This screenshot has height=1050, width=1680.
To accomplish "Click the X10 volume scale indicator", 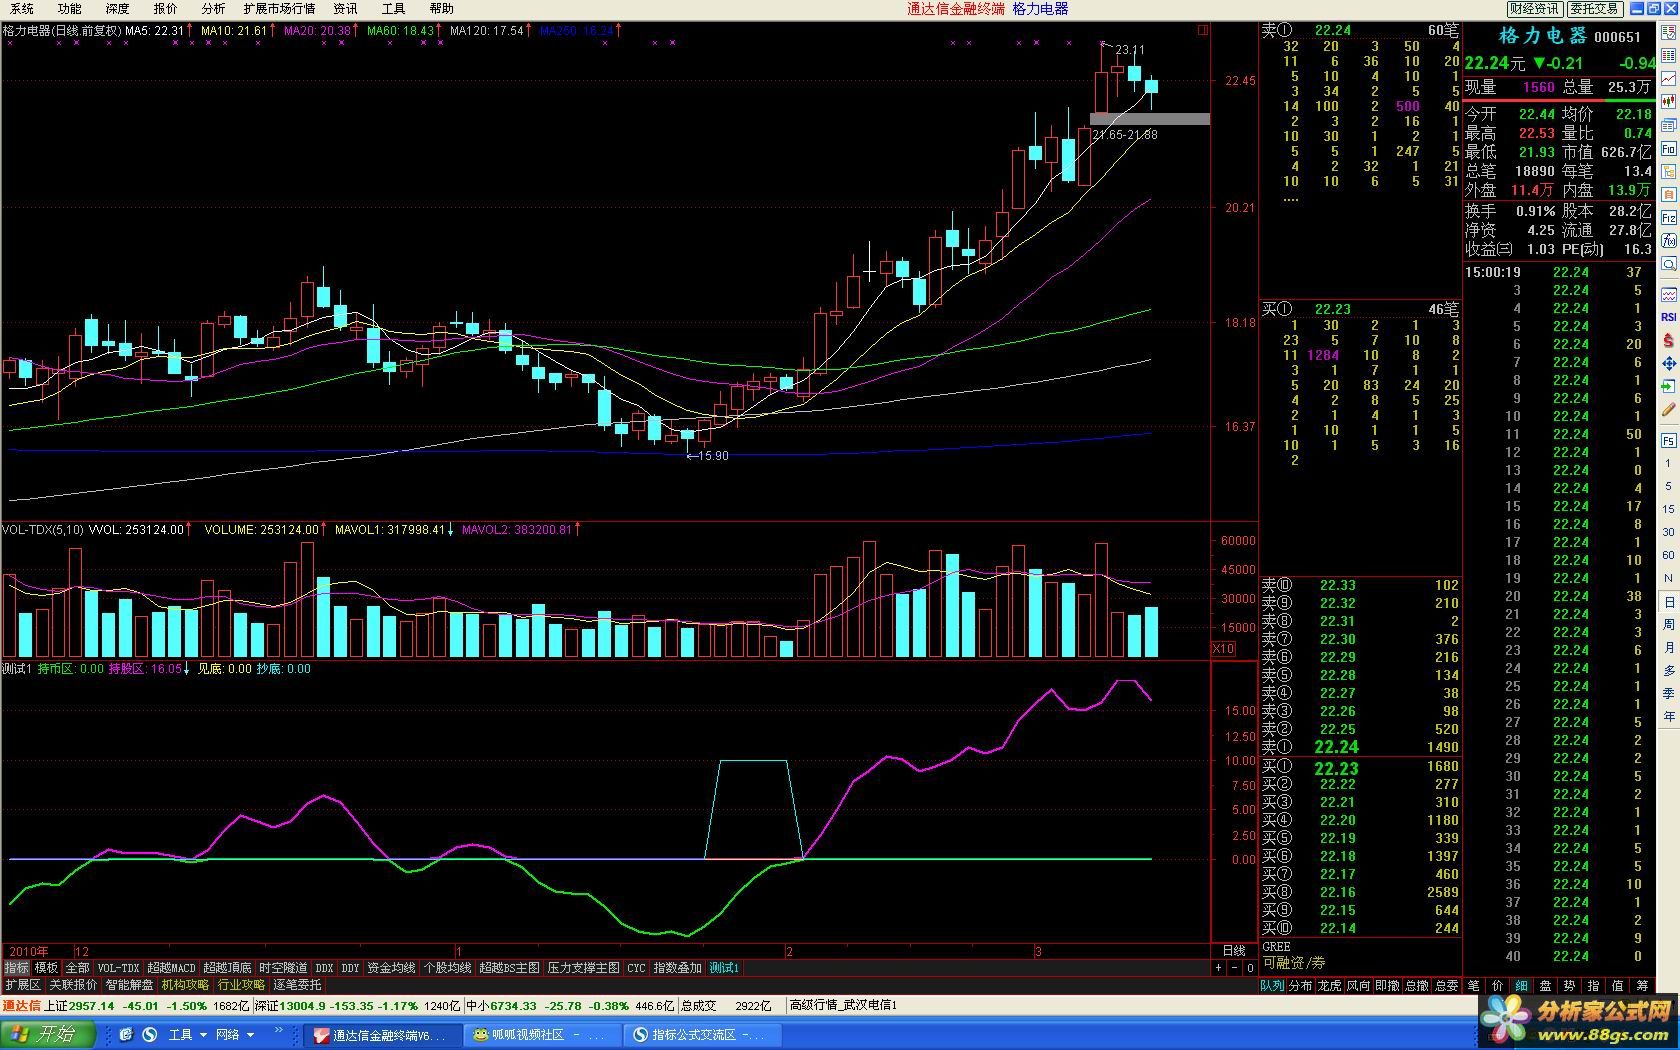I will (1223, 649).
